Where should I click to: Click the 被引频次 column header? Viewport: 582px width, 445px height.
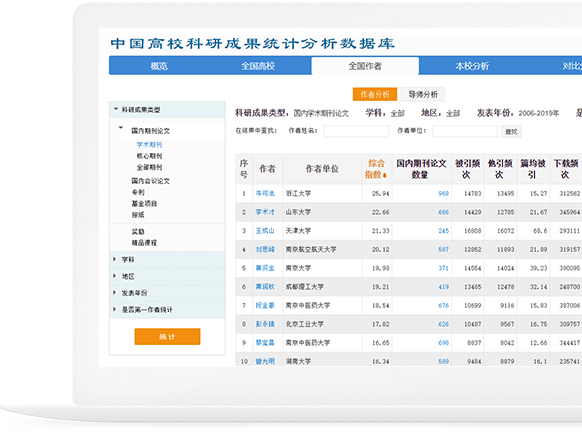(467, 169)
